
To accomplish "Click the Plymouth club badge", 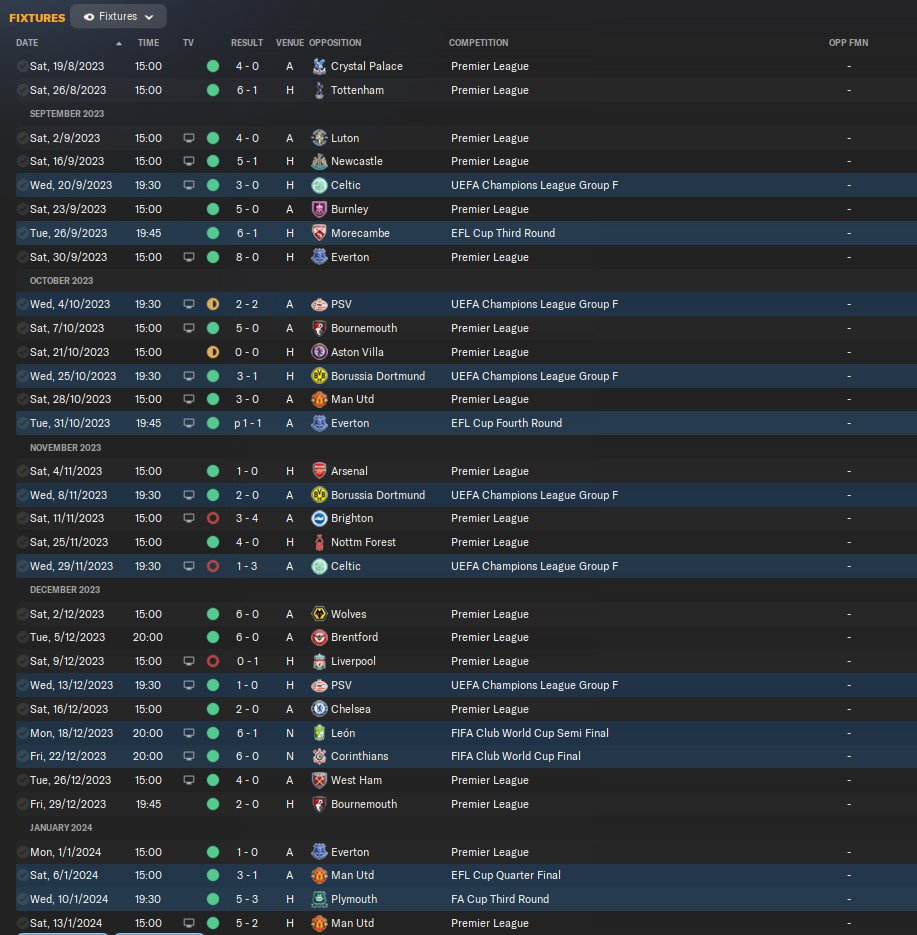I will pos(320,899).
